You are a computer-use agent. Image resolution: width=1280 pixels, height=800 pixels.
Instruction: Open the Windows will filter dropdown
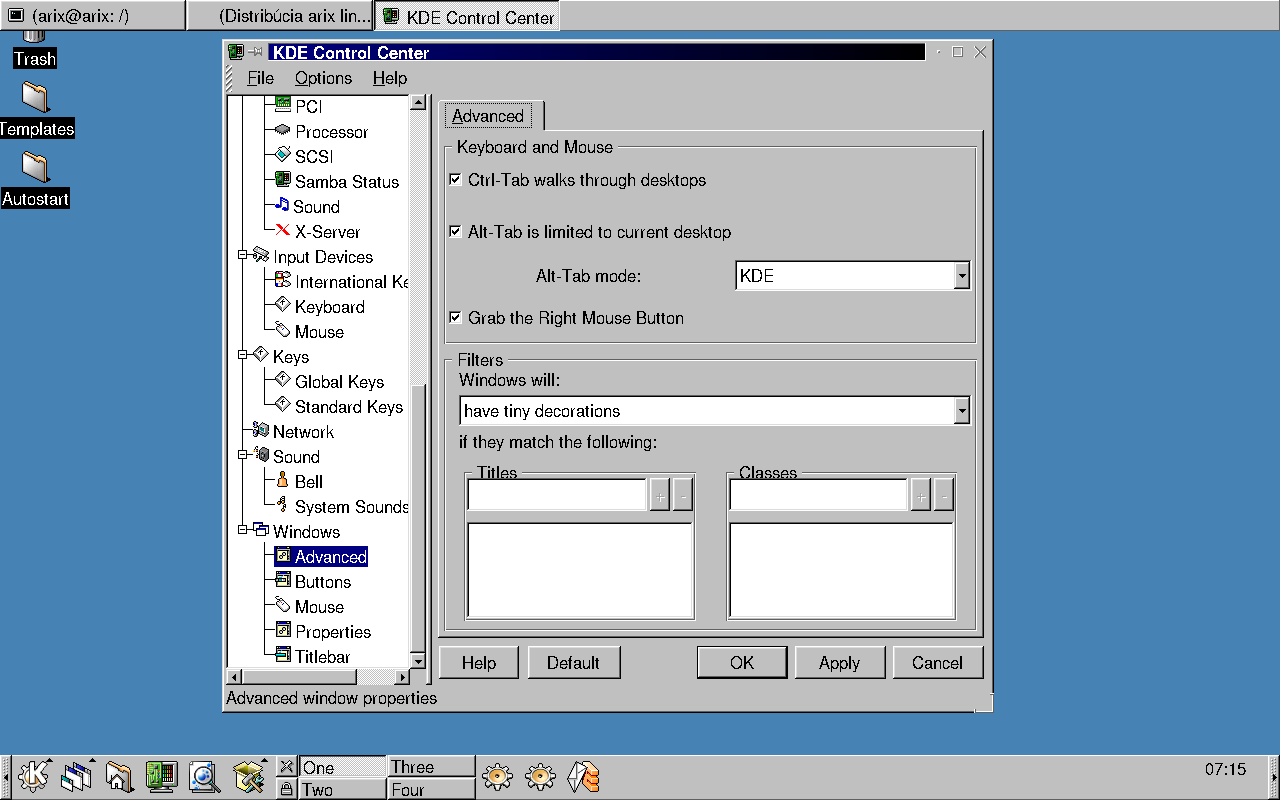tap(714, 411)
